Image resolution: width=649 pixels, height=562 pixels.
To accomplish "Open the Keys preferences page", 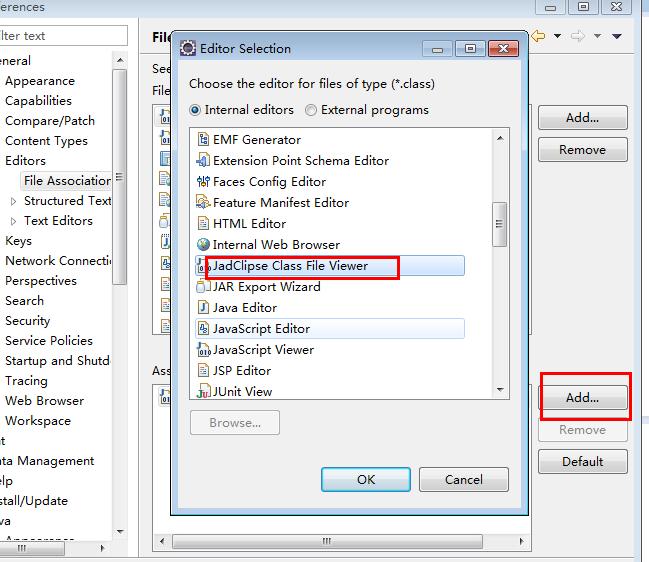I will click(18, 241).
